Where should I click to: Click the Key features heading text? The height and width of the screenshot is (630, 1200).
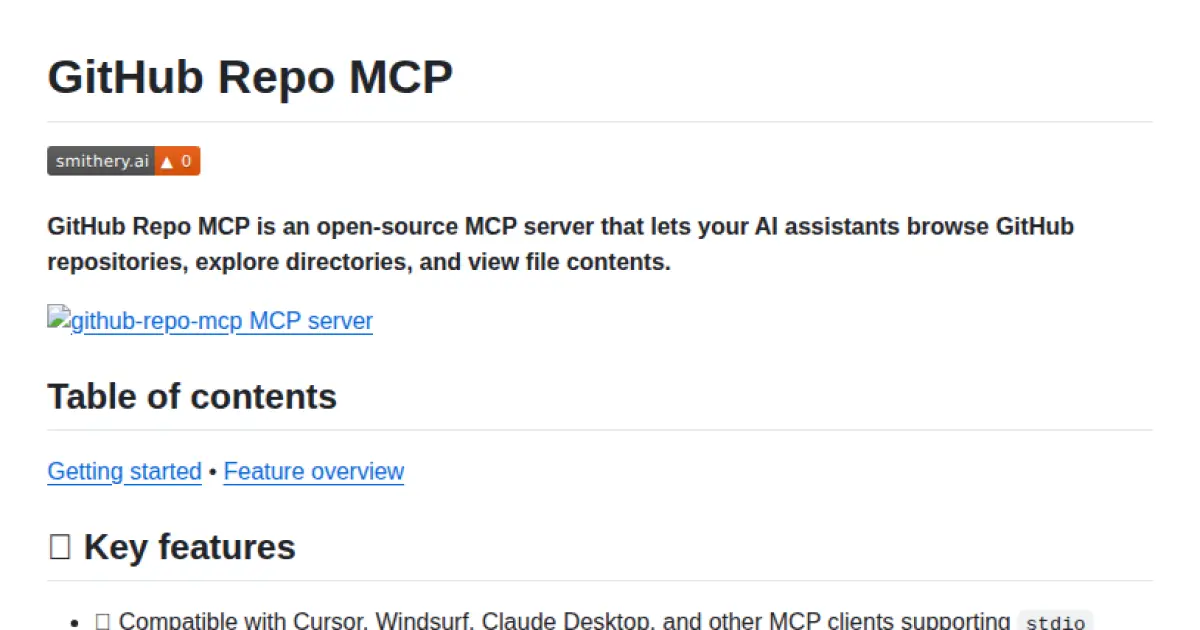[x=190, y=546]
